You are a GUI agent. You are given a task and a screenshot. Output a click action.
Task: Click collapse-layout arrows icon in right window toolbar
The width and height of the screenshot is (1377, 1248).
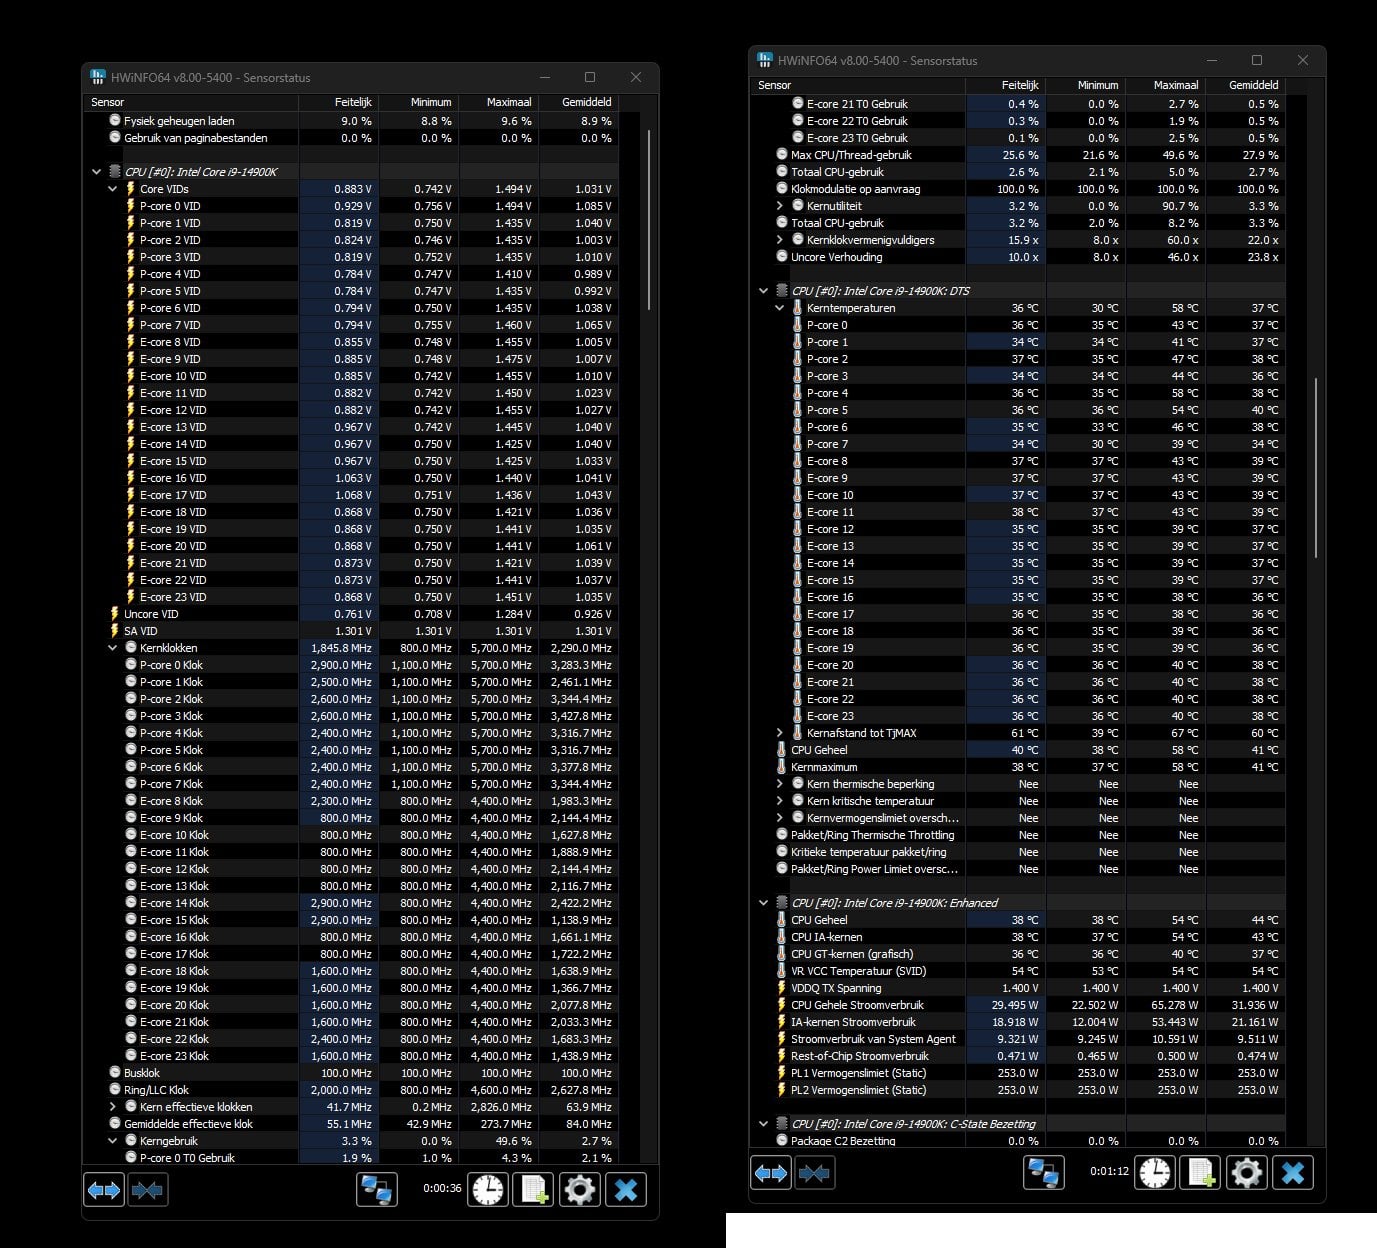coord(815,1173)
